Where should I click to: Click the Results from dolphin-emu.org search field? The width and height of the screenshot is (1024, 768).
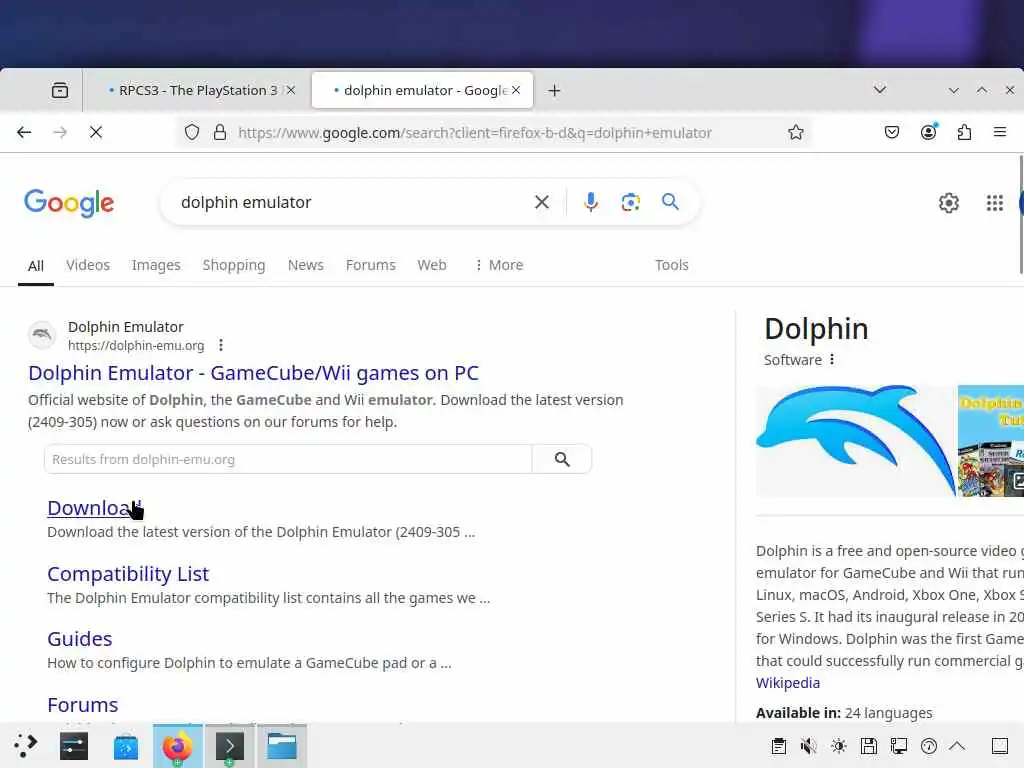pos(288,459)
